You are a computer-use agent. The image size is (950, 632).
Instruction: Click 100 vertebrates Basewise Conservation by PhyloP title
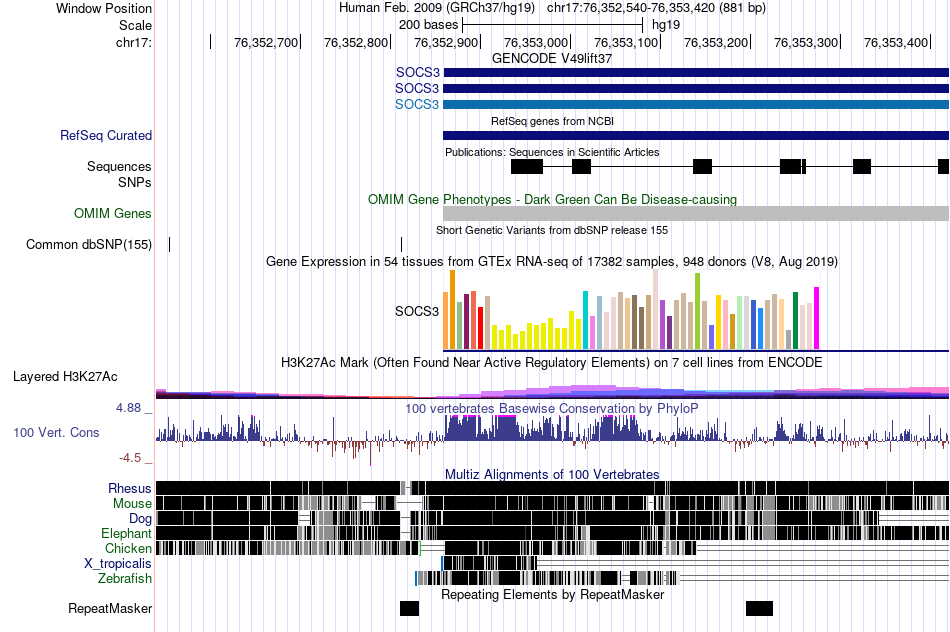[552, 408]
